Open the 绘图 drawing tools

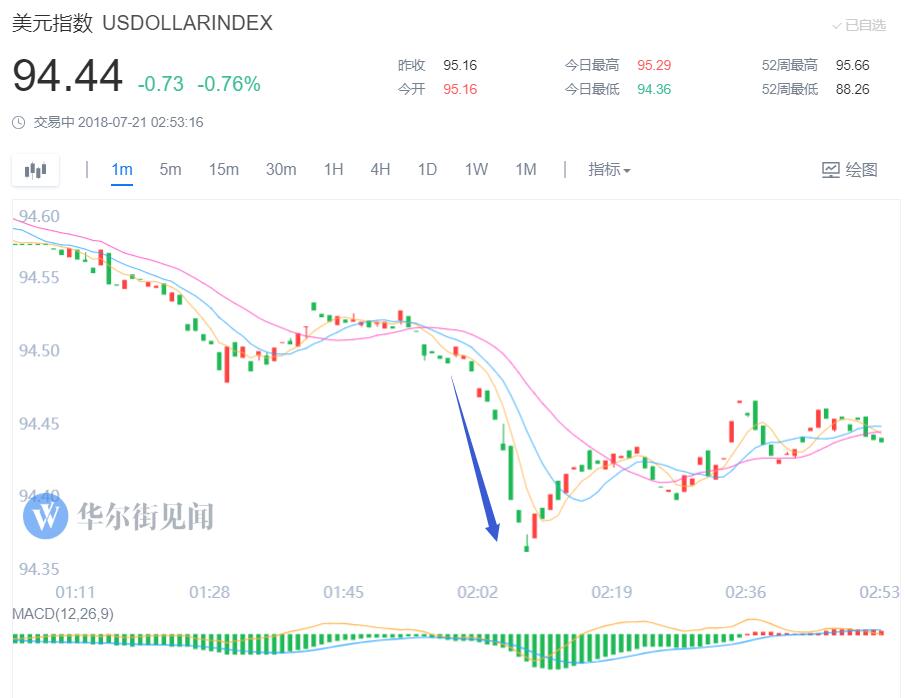coord(850,170)
